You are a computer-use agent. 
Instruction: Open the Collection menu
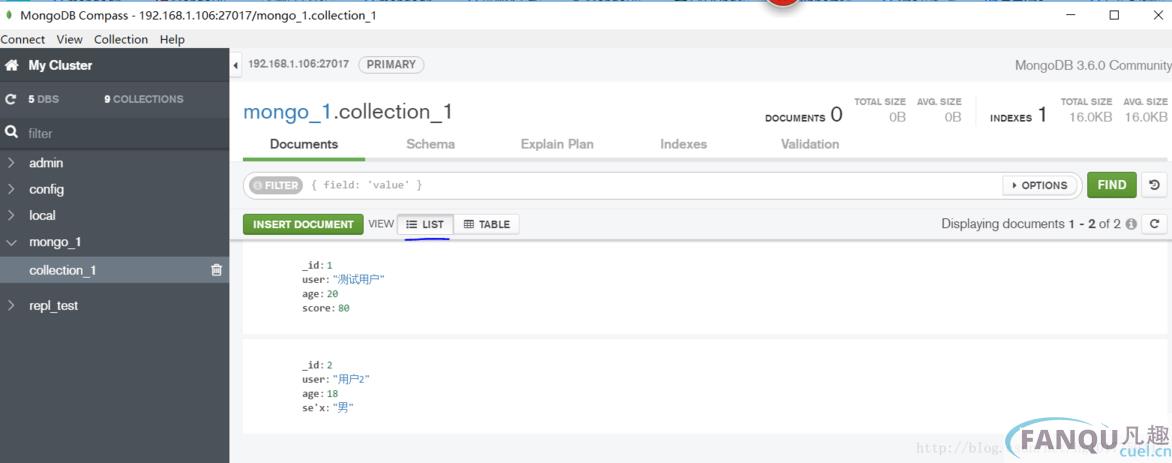coord(121,40)
